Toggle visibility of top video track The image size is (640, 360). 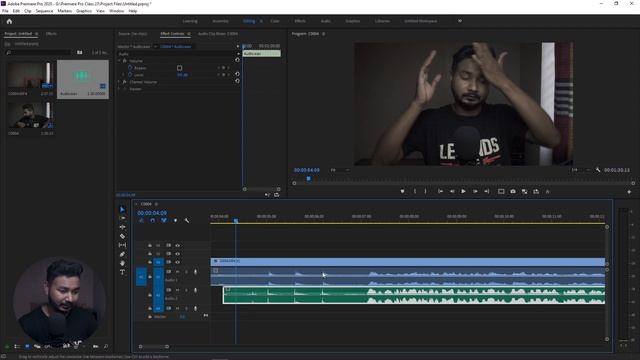(x=178, y=245)
